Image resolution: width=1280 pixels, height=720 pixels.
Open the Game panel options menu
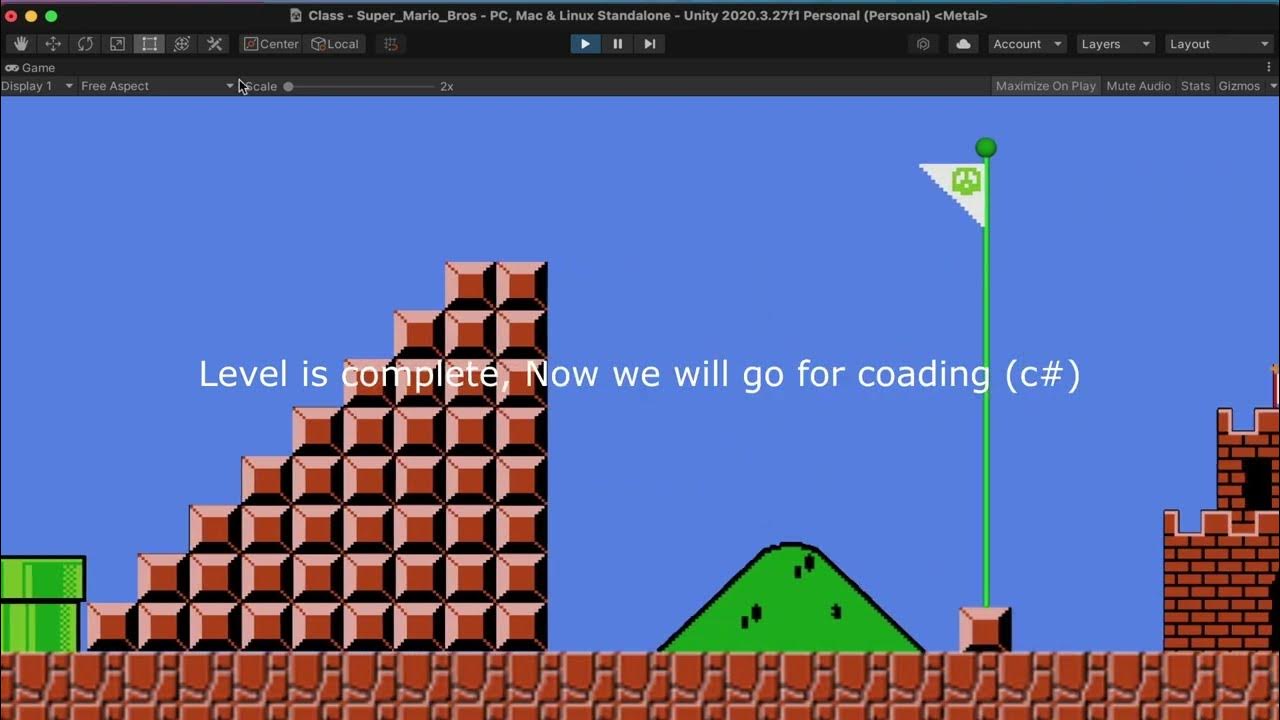pyautogui.click(x=1270, y=68)
